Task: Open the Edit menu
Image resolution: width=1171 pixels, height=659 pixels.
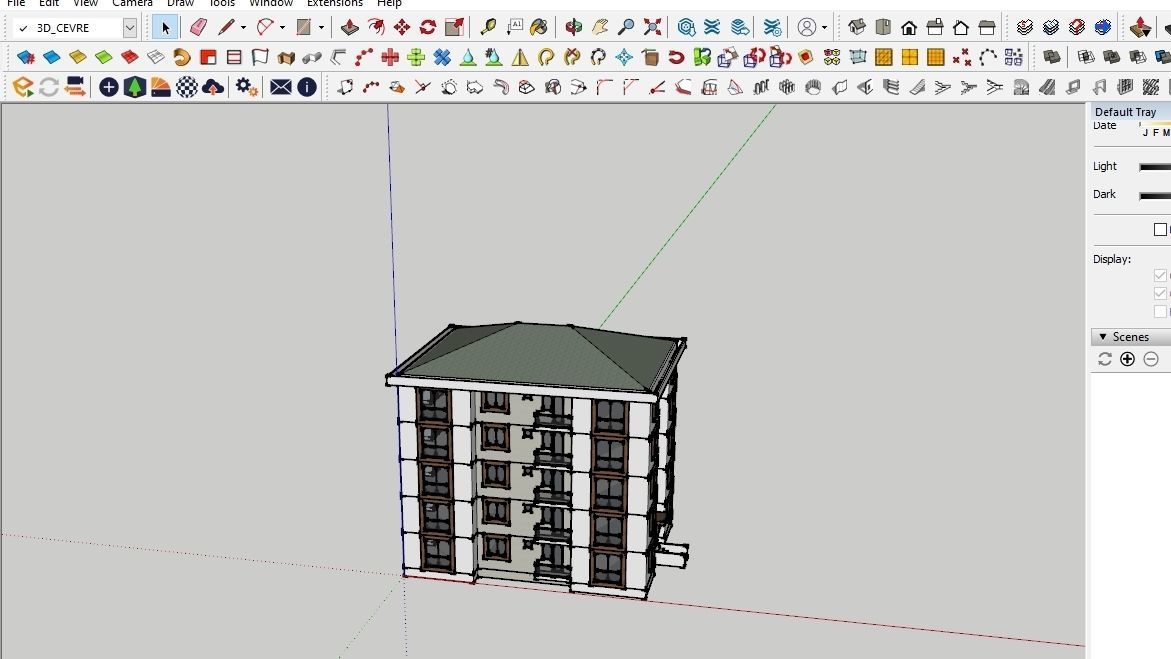Action: click(49, 3)
